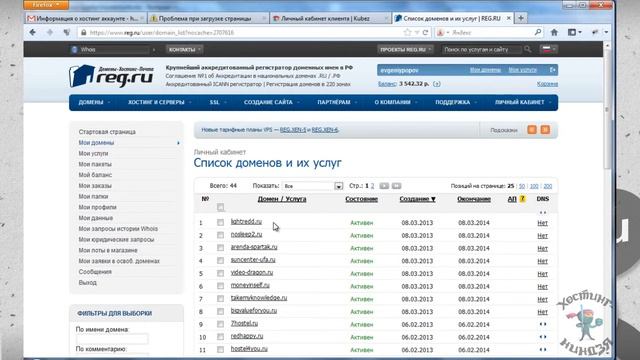Click Нет in DNS column for nosleep2.ru
This screenshot has height=360, width=640.
tap(542, 236)
